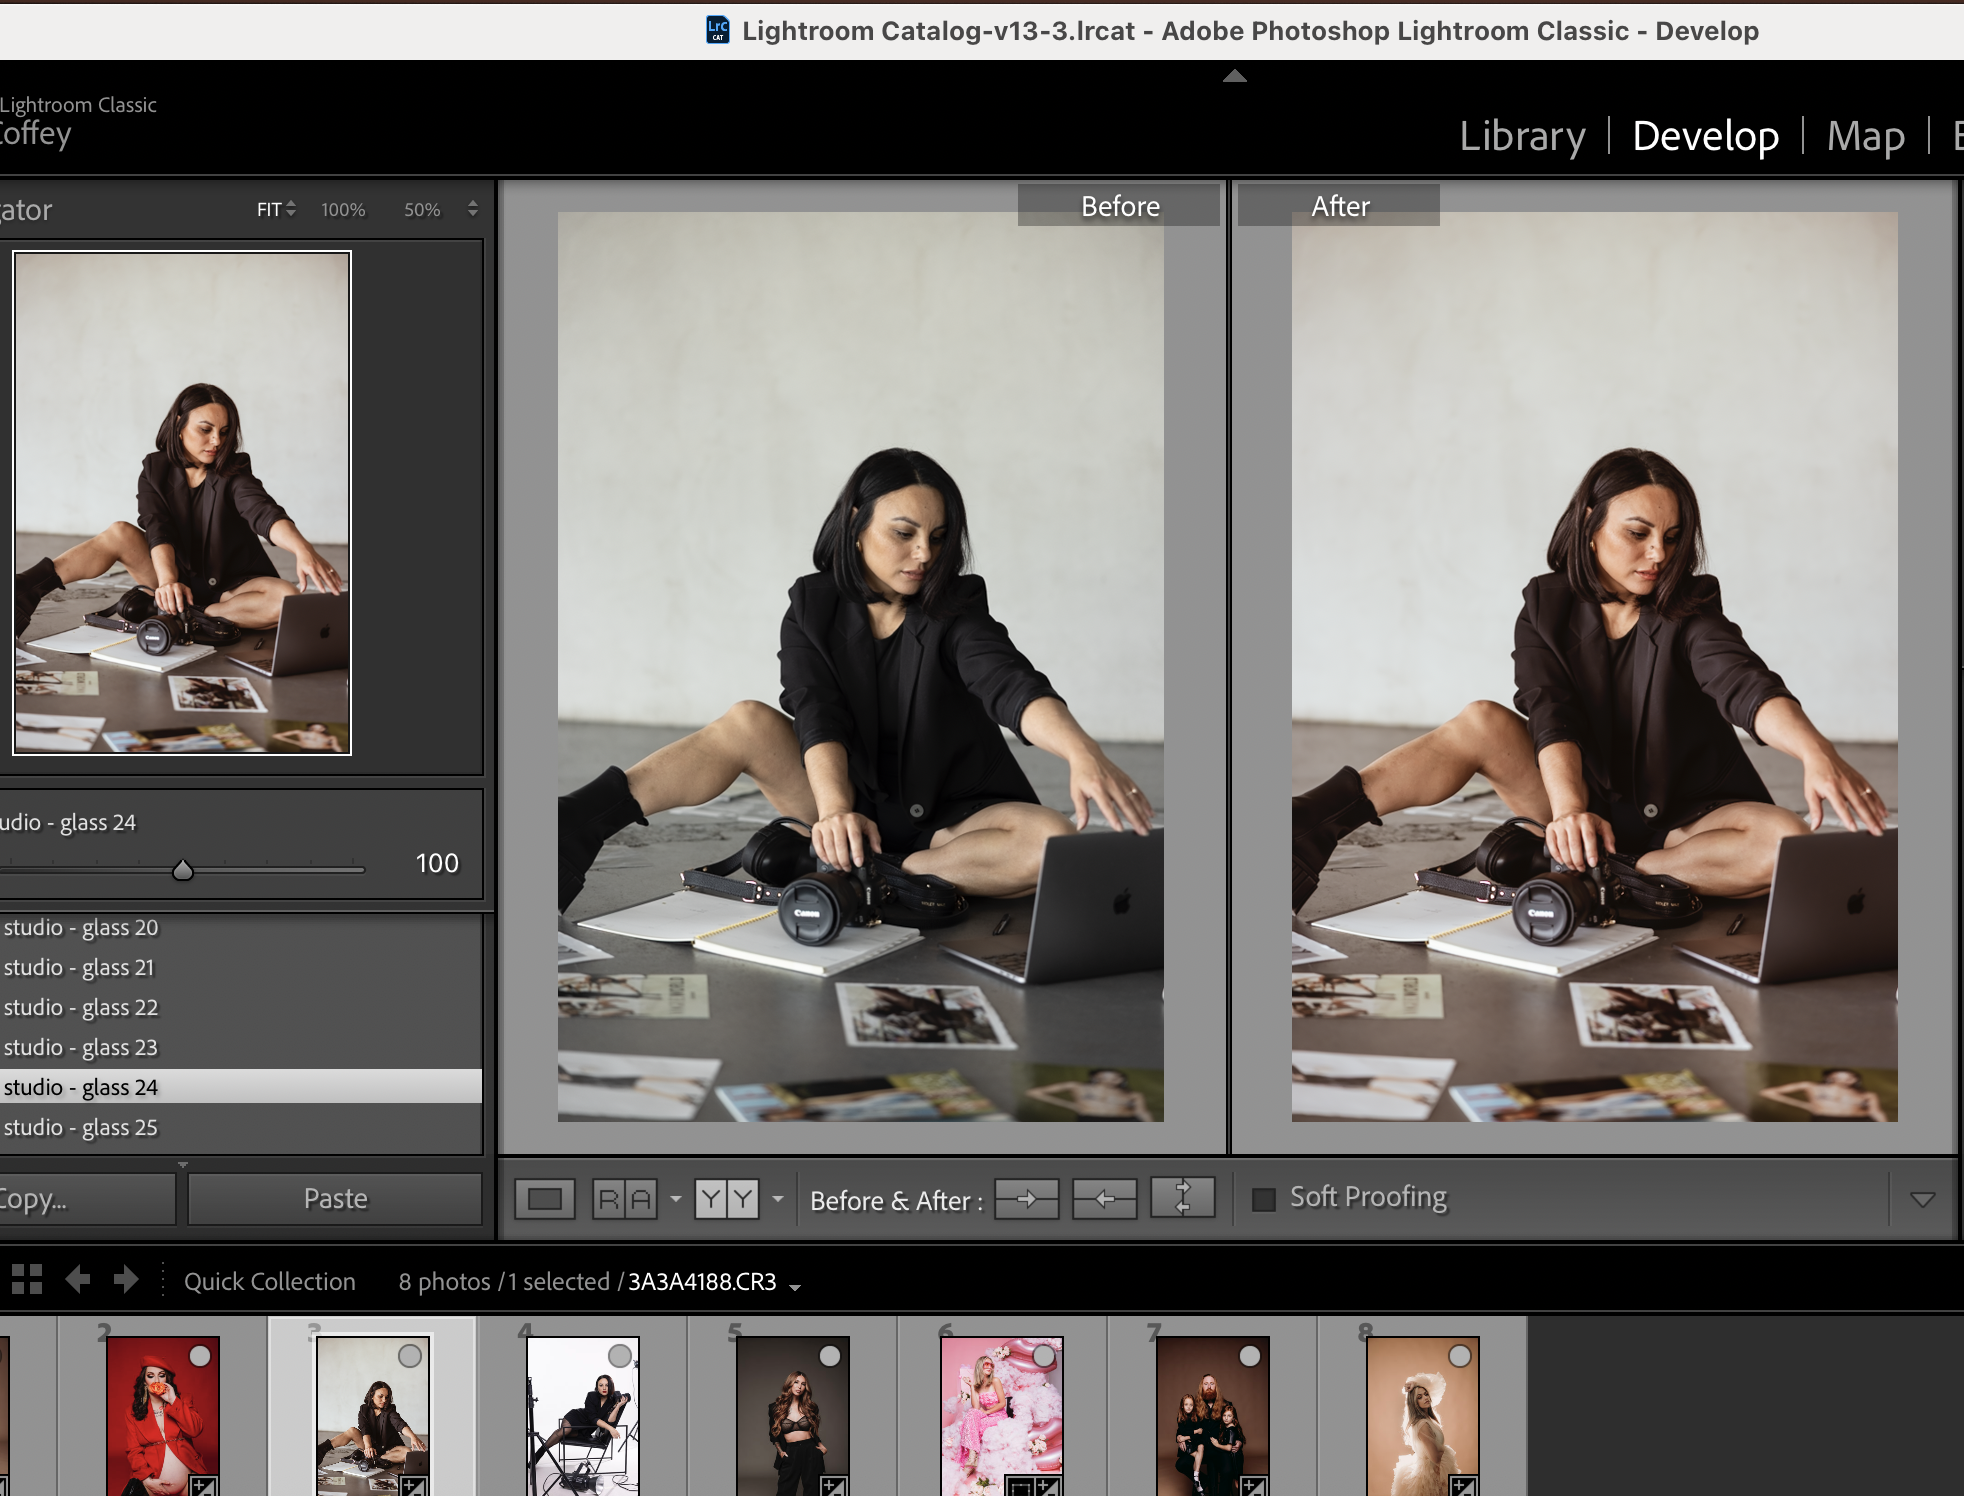This screenshot has width=1964, height=1496.
Task: Switch to Loupe view icon
Action: point(545,1199)
